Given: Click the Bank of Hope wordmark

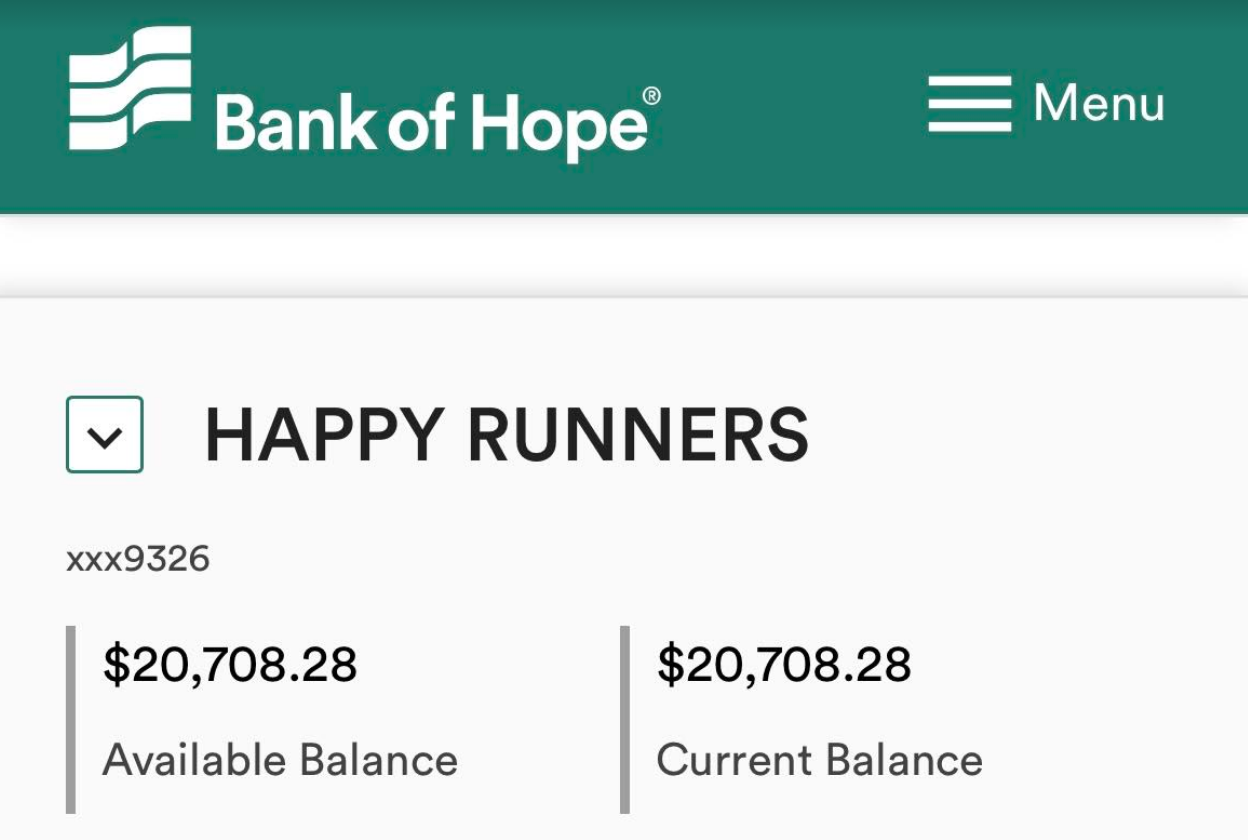Looking at the screenshot, I should pyautogui.click(x=431, y=124).
